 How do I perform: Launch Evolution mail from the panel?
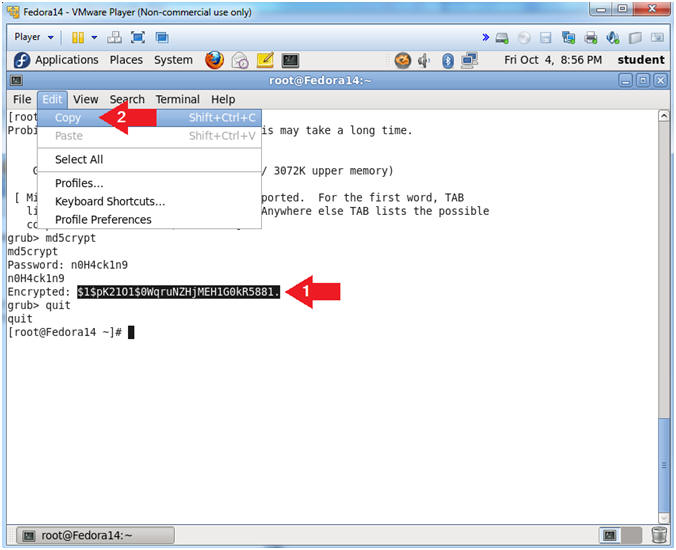coord(240,60)
